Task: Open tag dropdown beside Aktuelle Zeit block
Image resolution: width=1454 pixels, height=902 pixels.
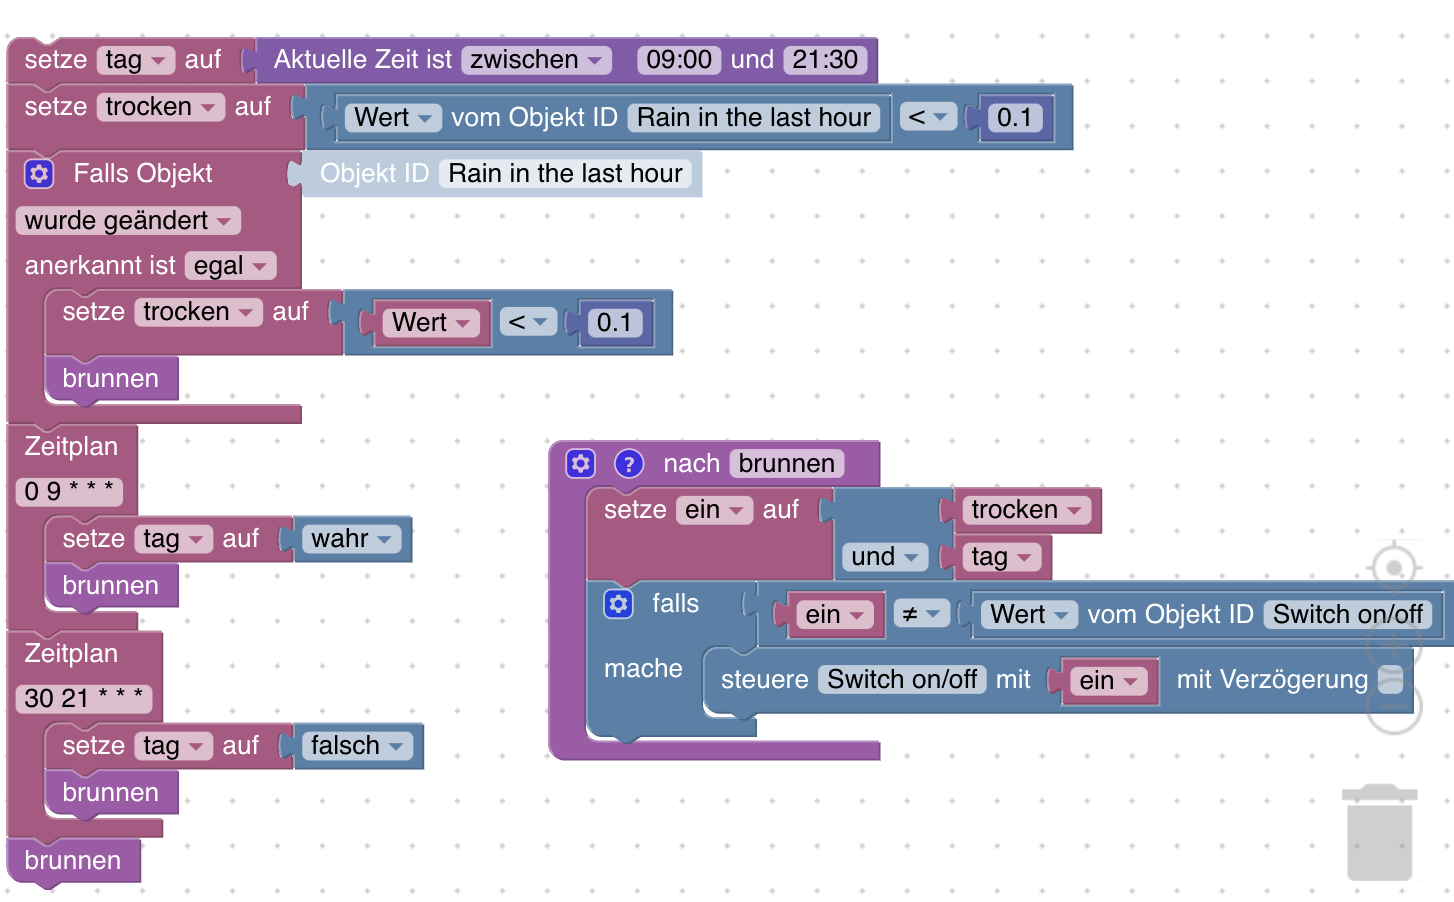Action: [x=137, y=60]
